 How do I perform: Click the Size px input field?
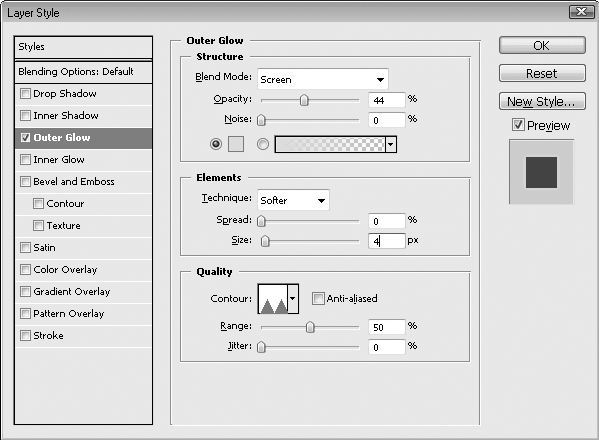pos(387,241)
